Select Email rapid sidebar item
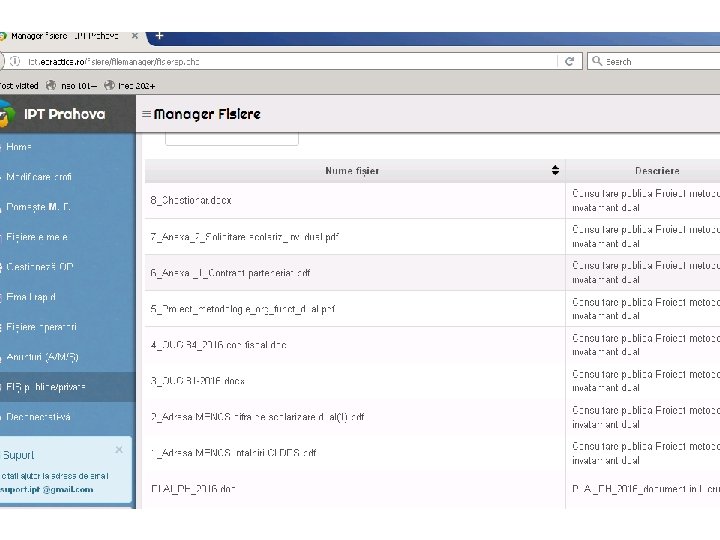The height and width of the screenshot is (540, 720). pyautogui.click(x=31, y=297)
